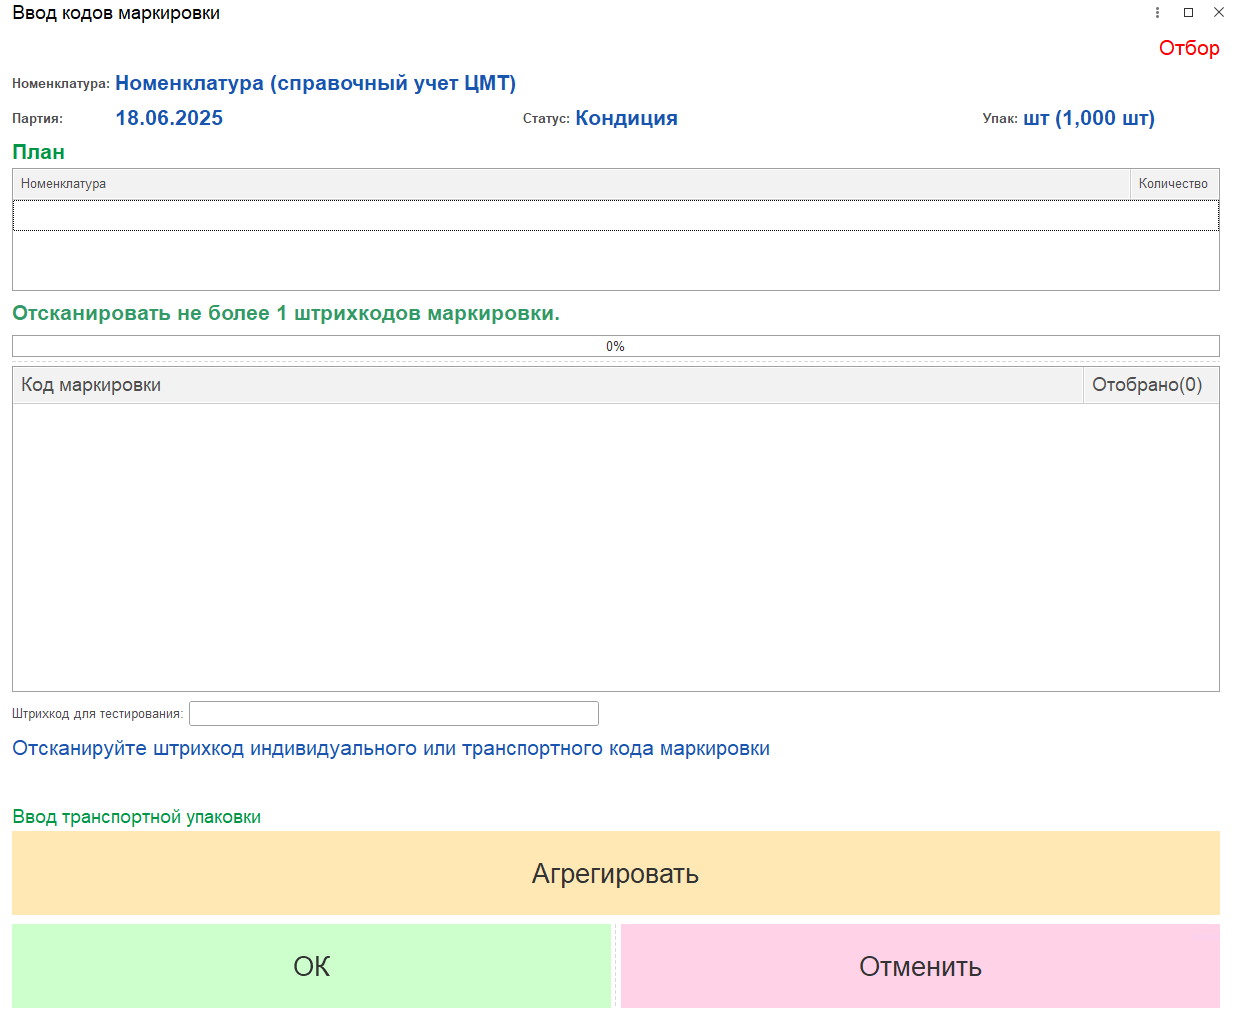Maximize the Ввод кодов маркировки window
This screenshot has height=1013, width=1239.
pos(1188,13)
